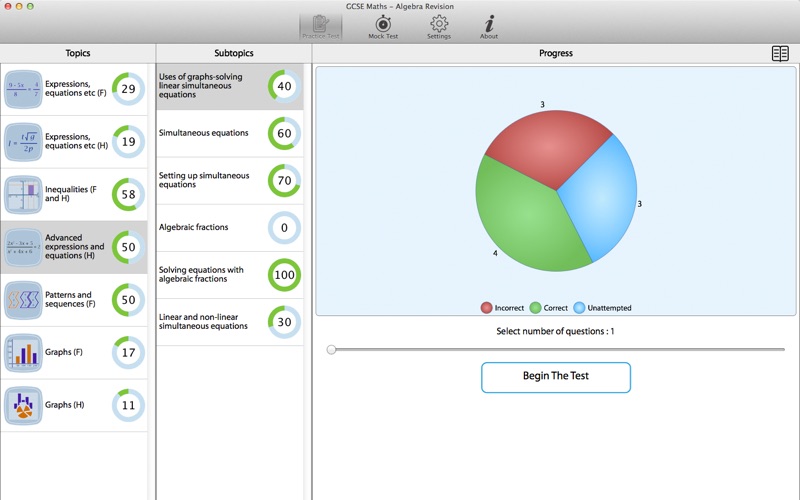Select subtopic Algebraic fractions
This screenshot has width=800, height=500.
(230, 228)
